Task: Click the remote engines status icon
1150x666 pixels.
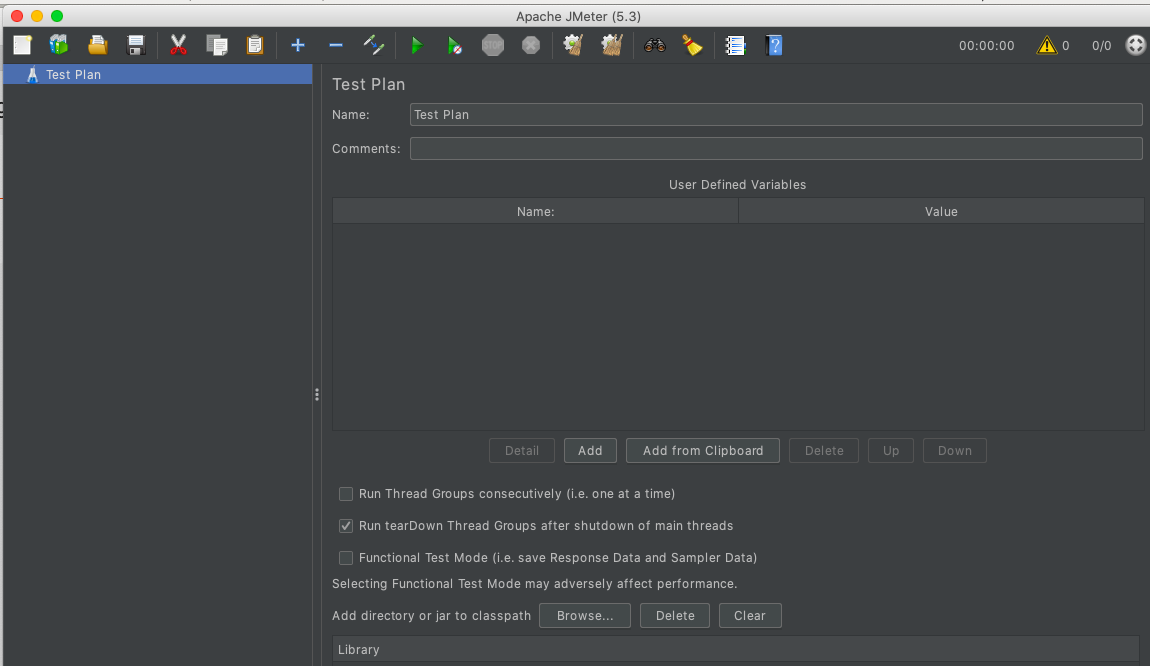Action: click(x=1135, y=45)
